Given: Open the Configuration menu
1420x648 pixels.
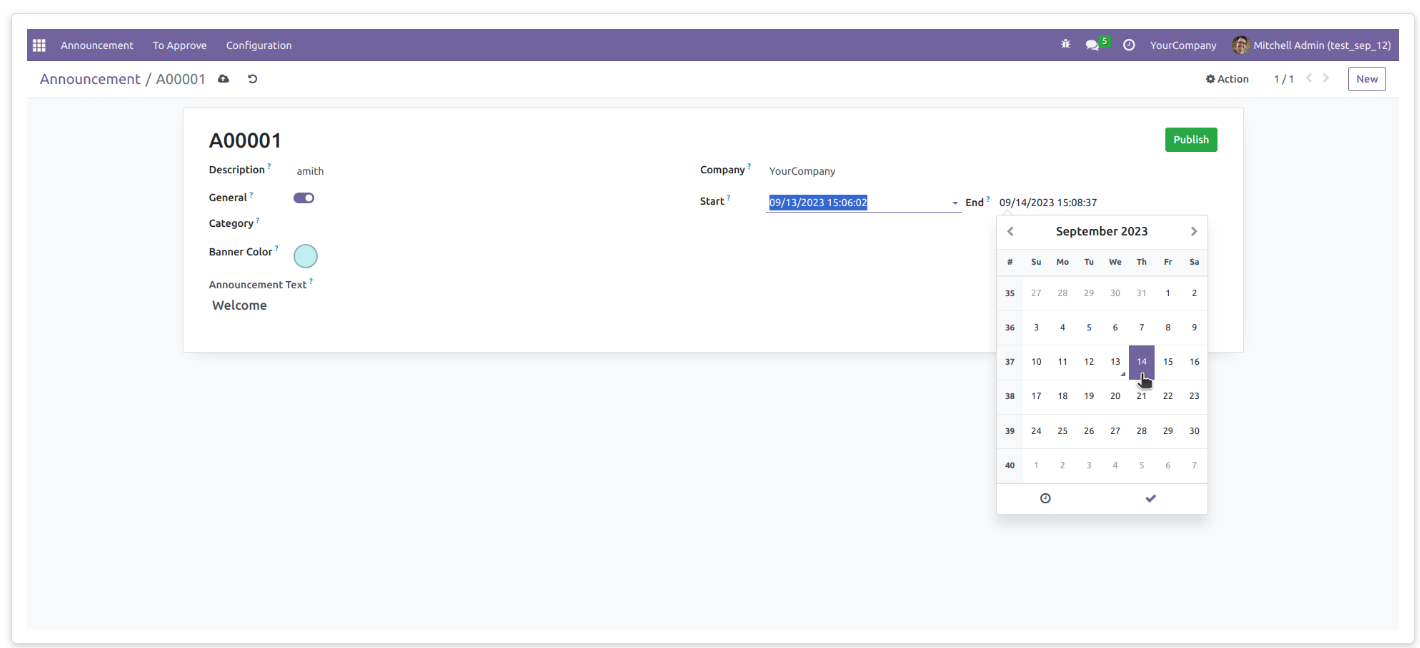Looking at the screenshot, I should click(x=259, y=45).
